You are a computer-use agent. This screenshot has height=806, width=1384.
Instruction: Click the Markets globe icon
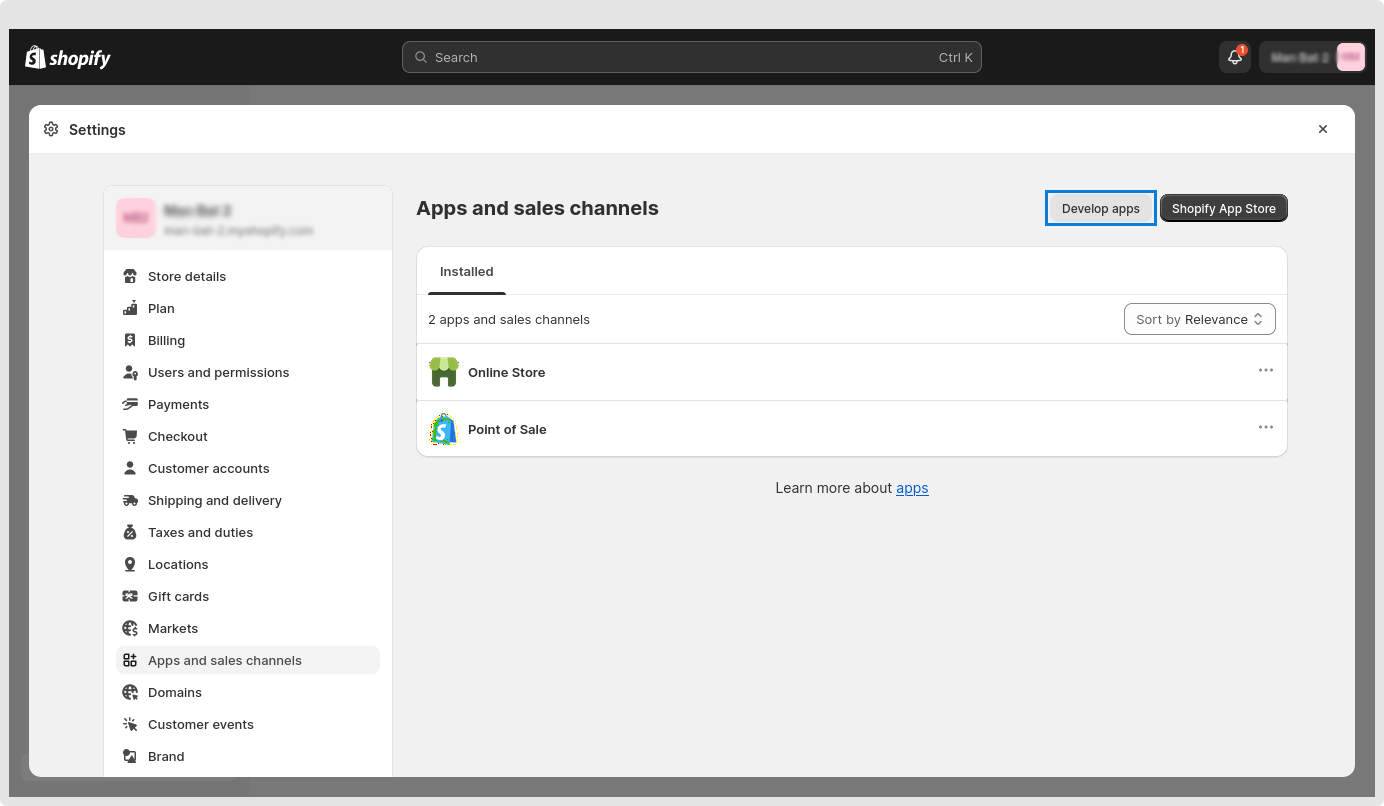130,628
